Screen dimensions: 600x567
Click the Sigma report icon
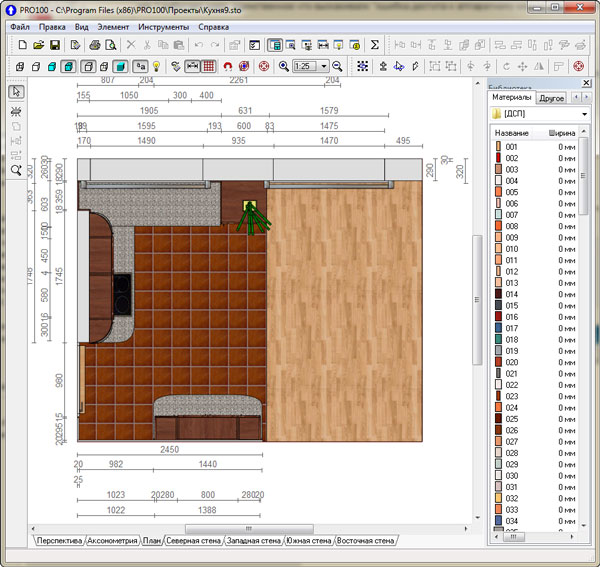tap(375, 45)
